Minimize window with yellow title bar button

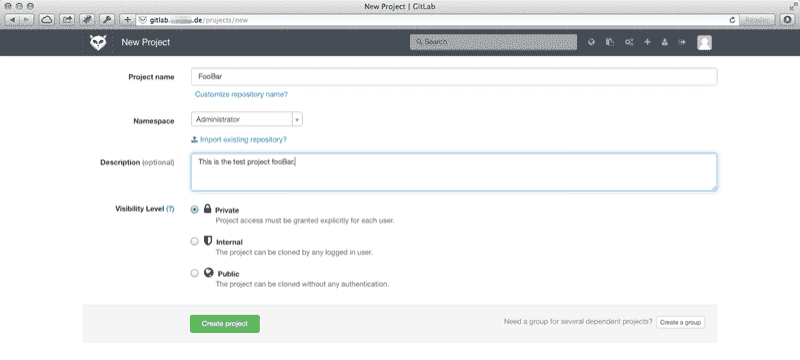18,6
